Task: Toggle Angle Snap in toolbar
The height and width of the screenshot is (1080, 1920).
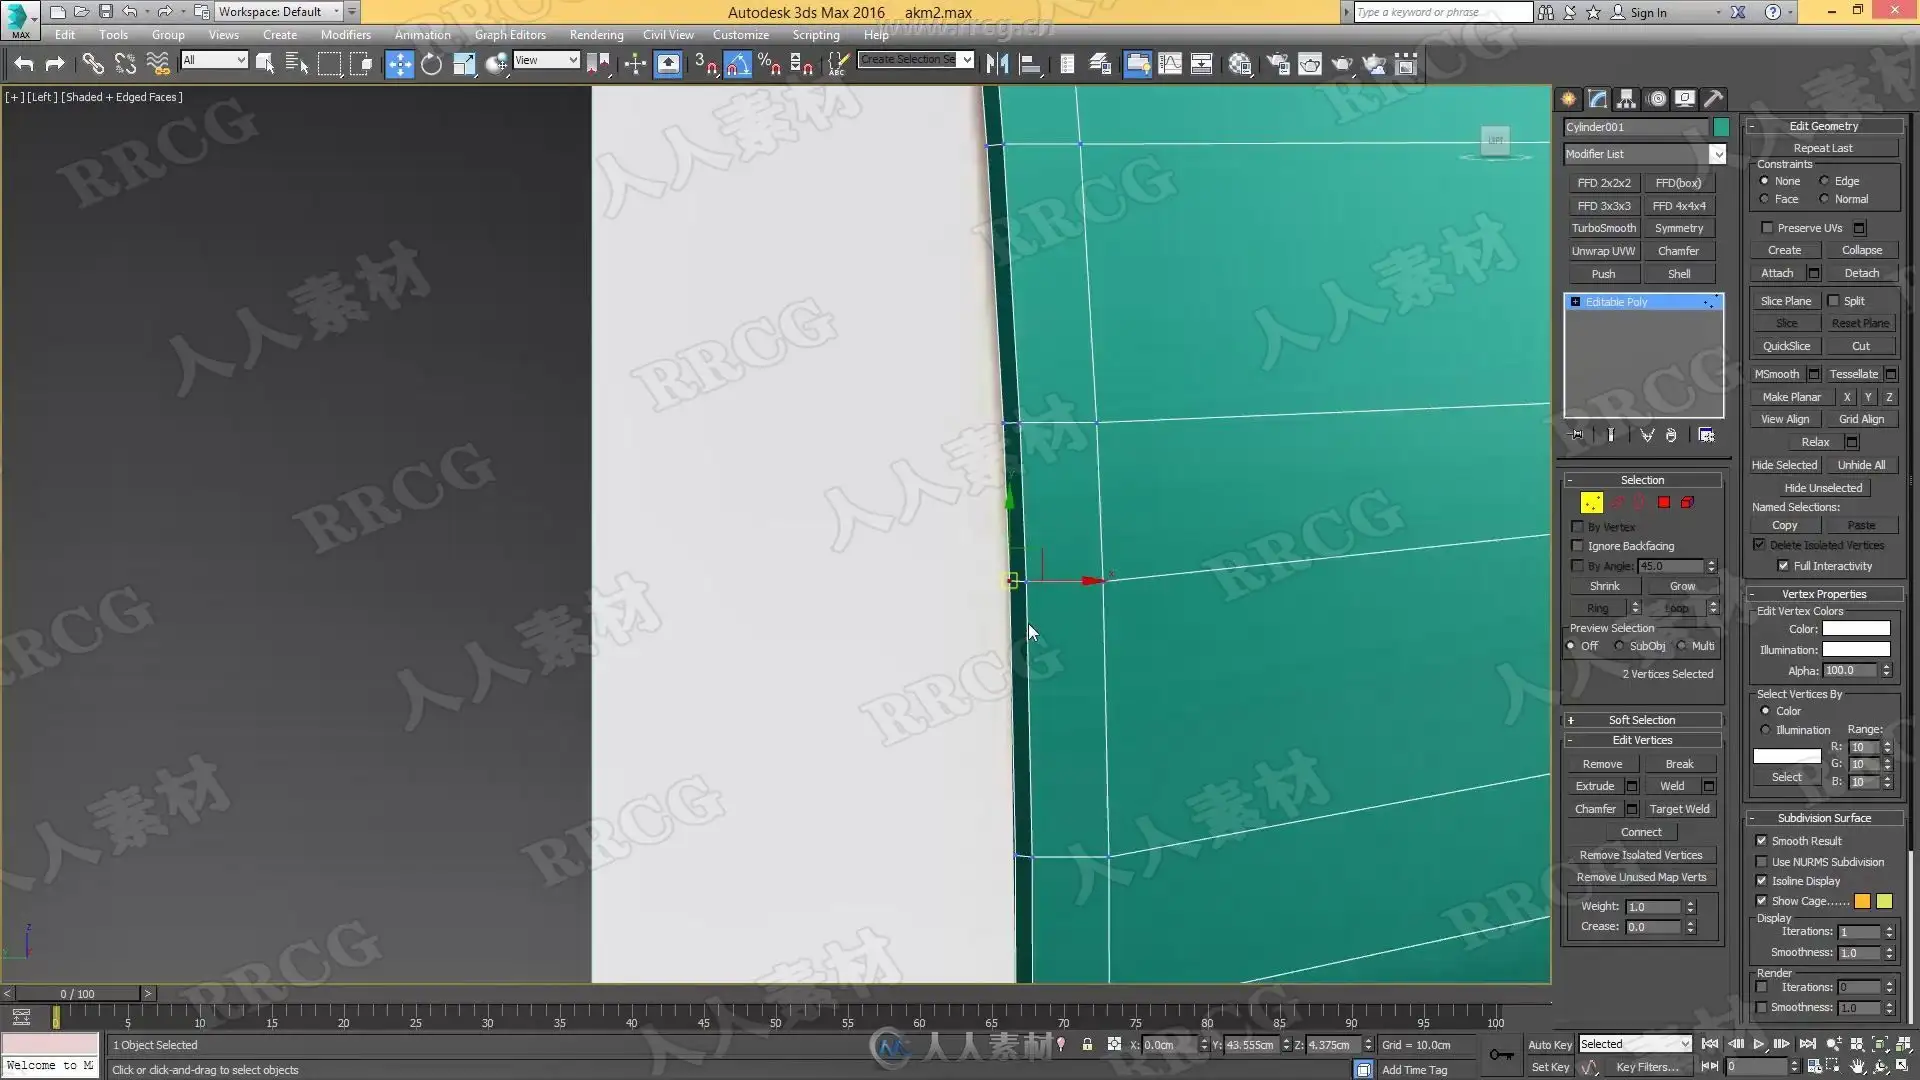Action: [737, 65]
